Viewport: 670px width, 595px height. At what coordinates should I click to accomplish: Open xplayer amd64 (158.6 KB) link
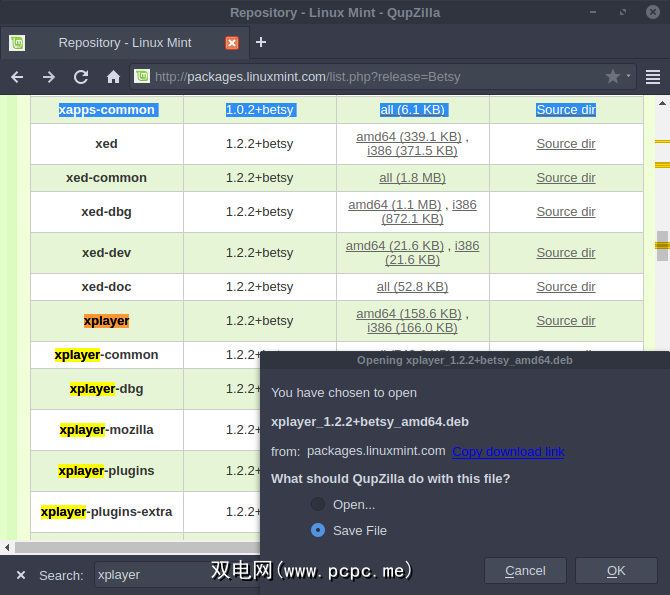point(409,314)
